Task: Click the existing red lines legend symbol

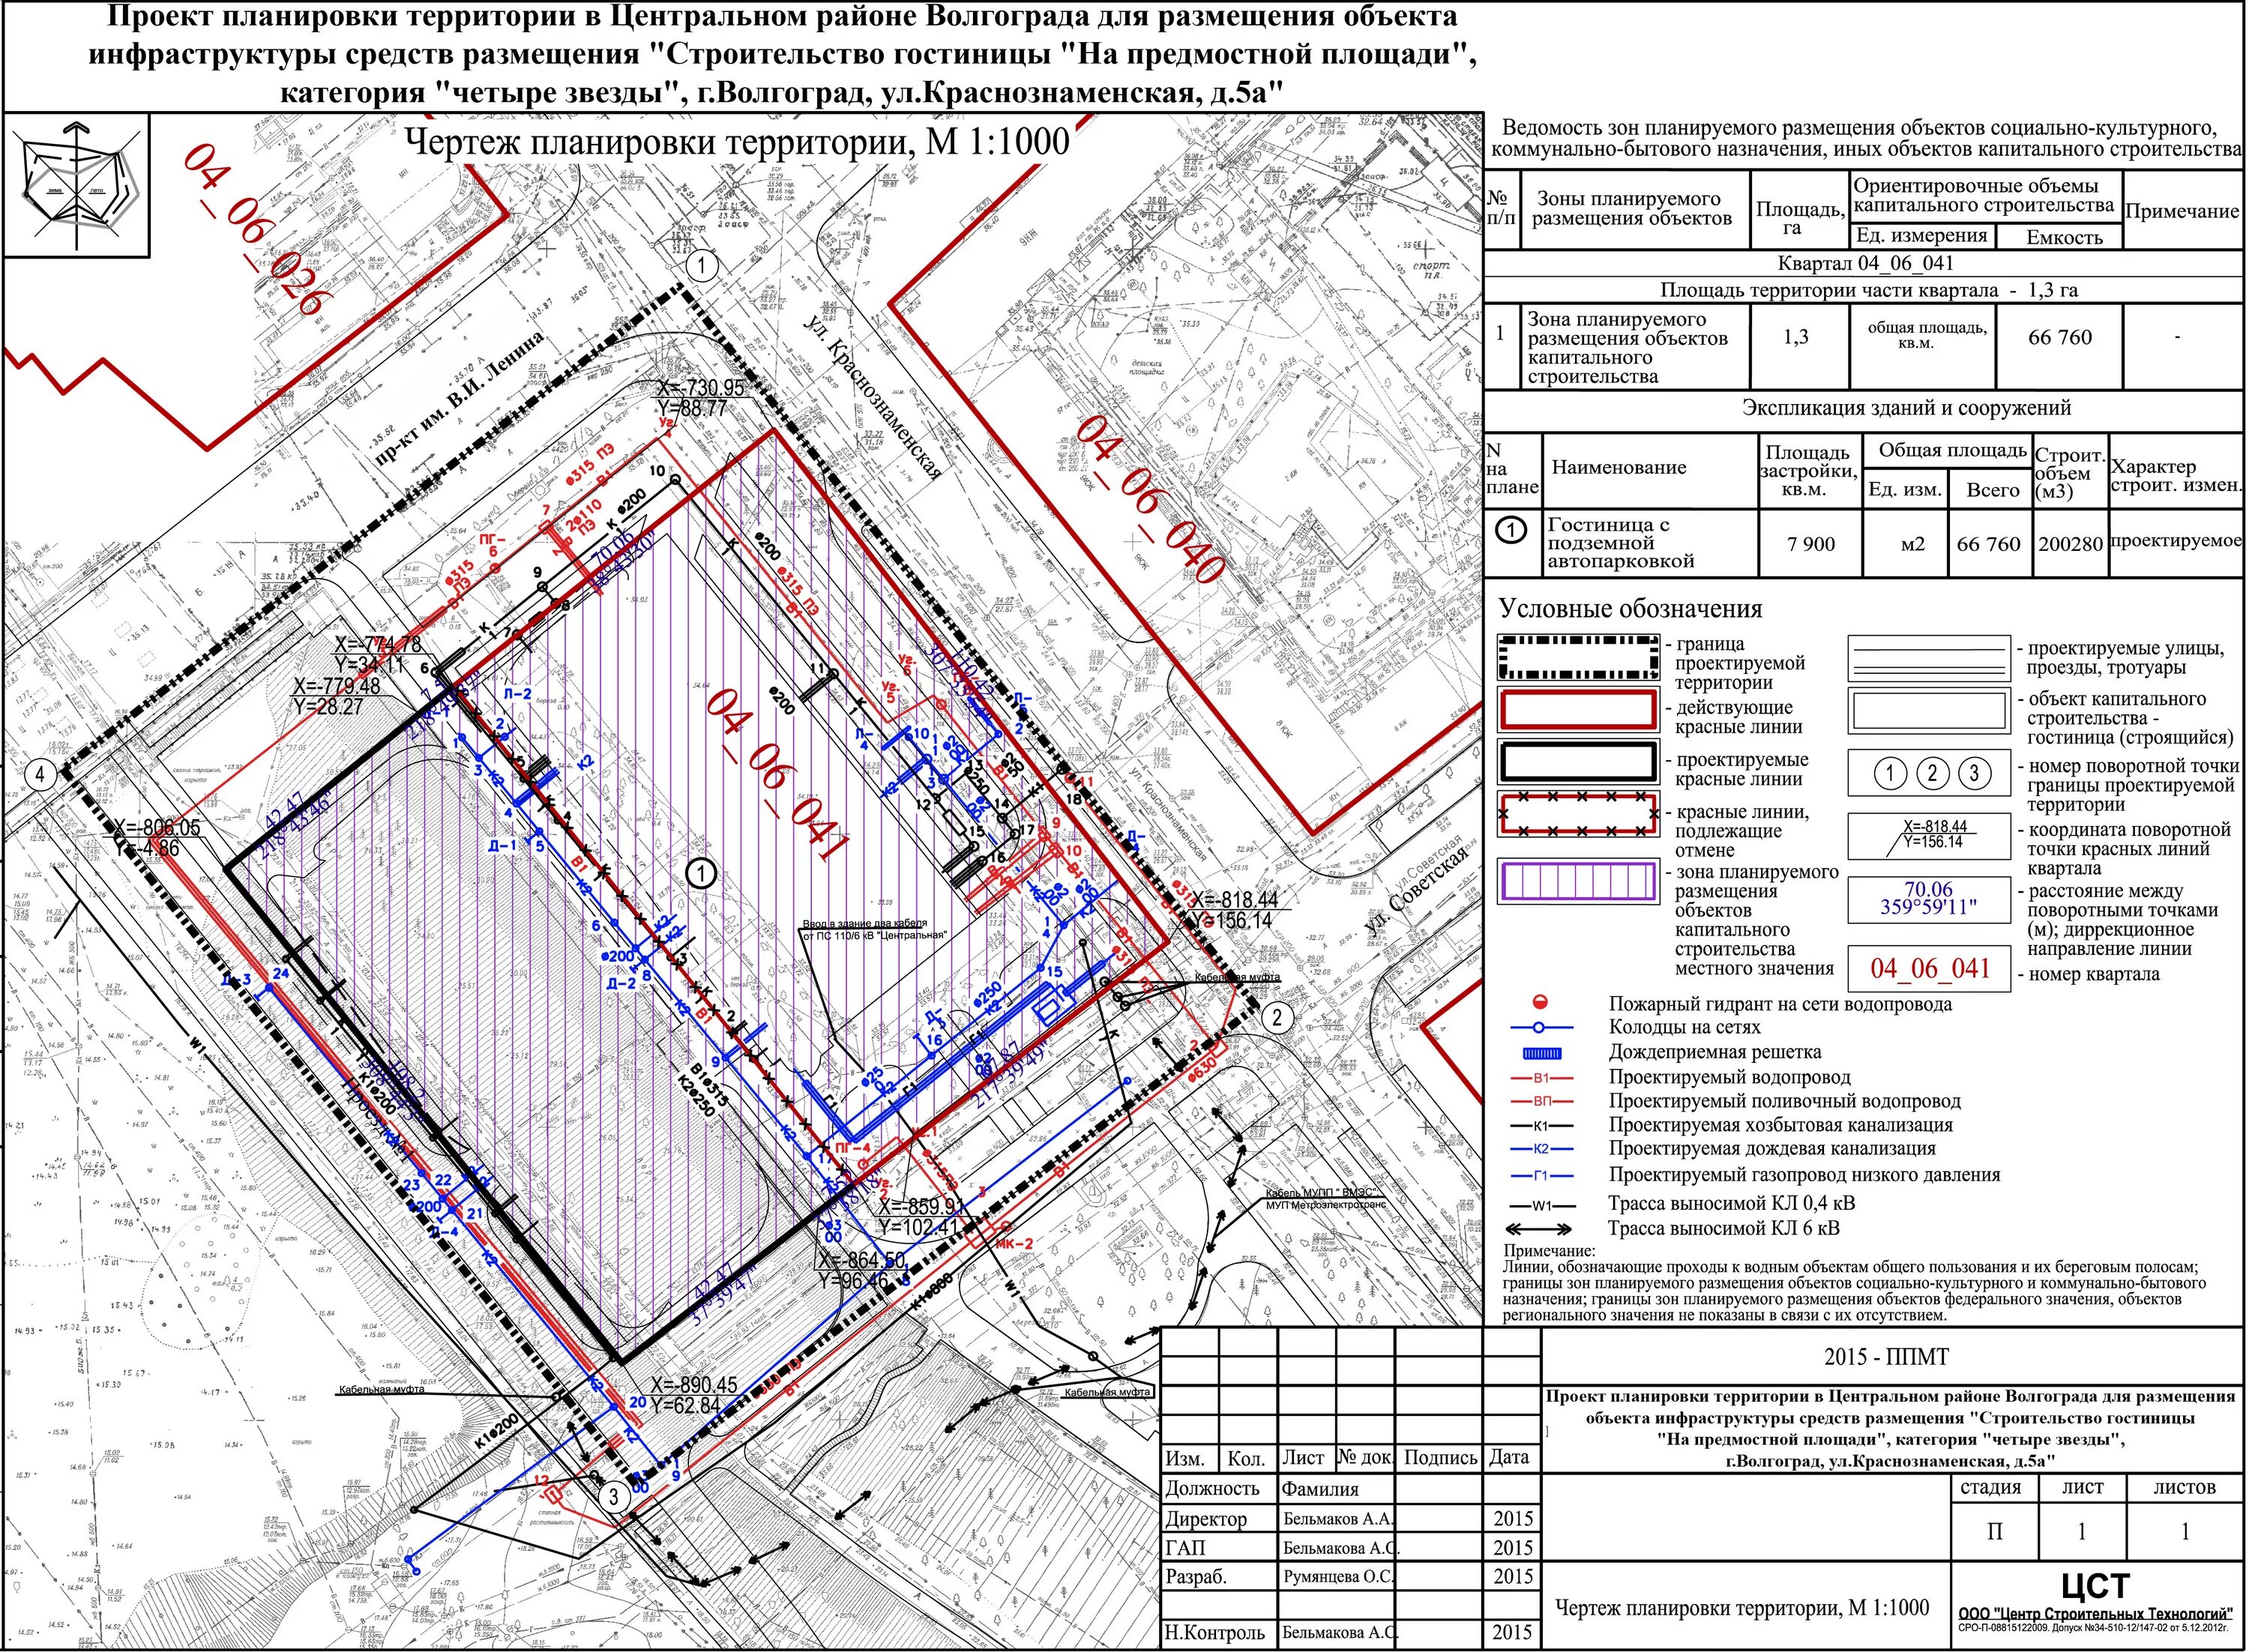Action: coord(1579,710)
